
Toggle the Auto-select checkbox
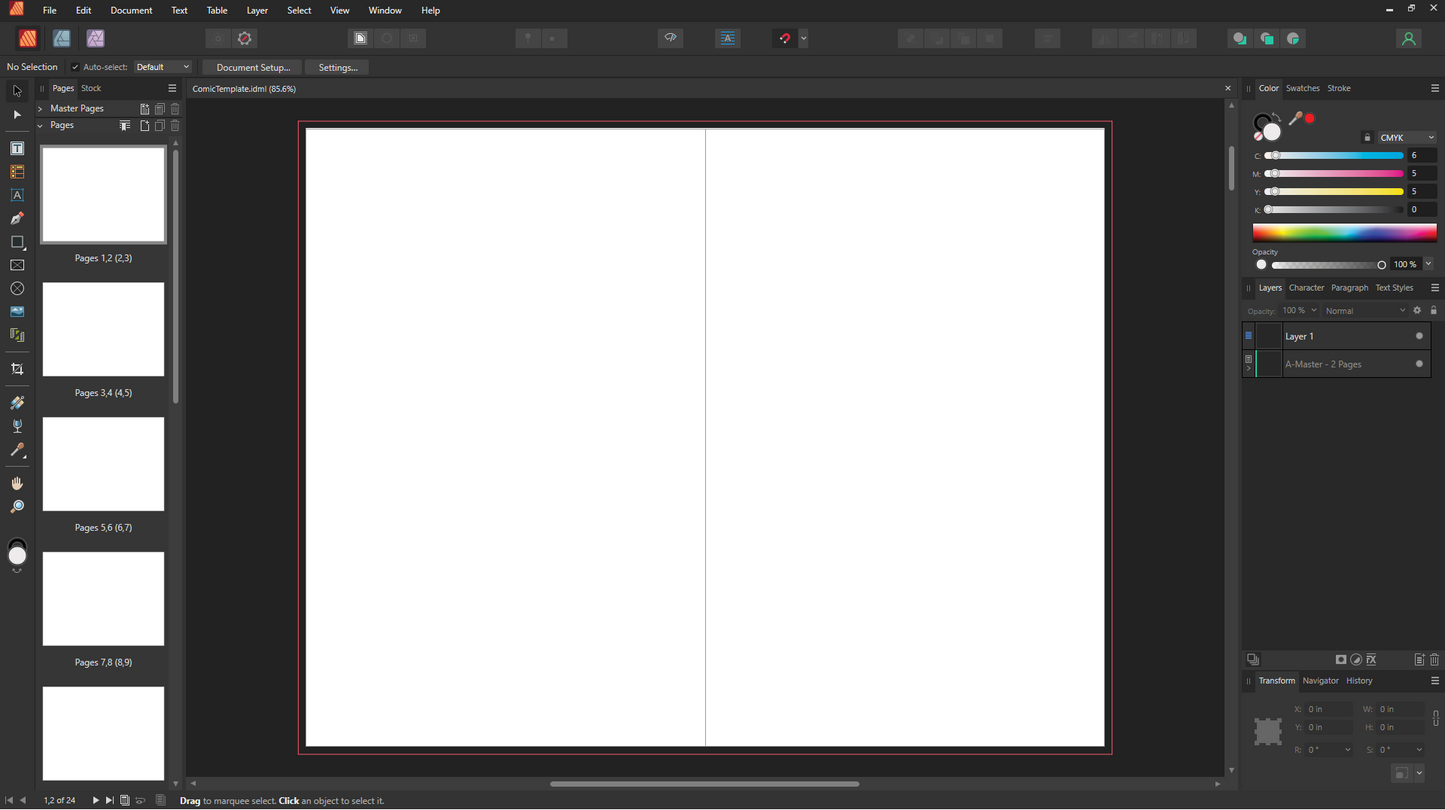75,67
